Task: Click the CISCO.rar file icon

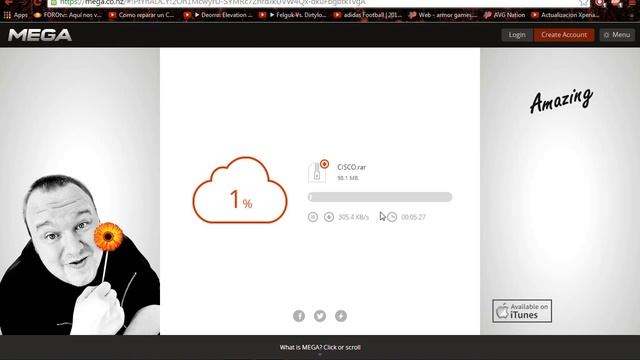Action: tap(317, 172)
